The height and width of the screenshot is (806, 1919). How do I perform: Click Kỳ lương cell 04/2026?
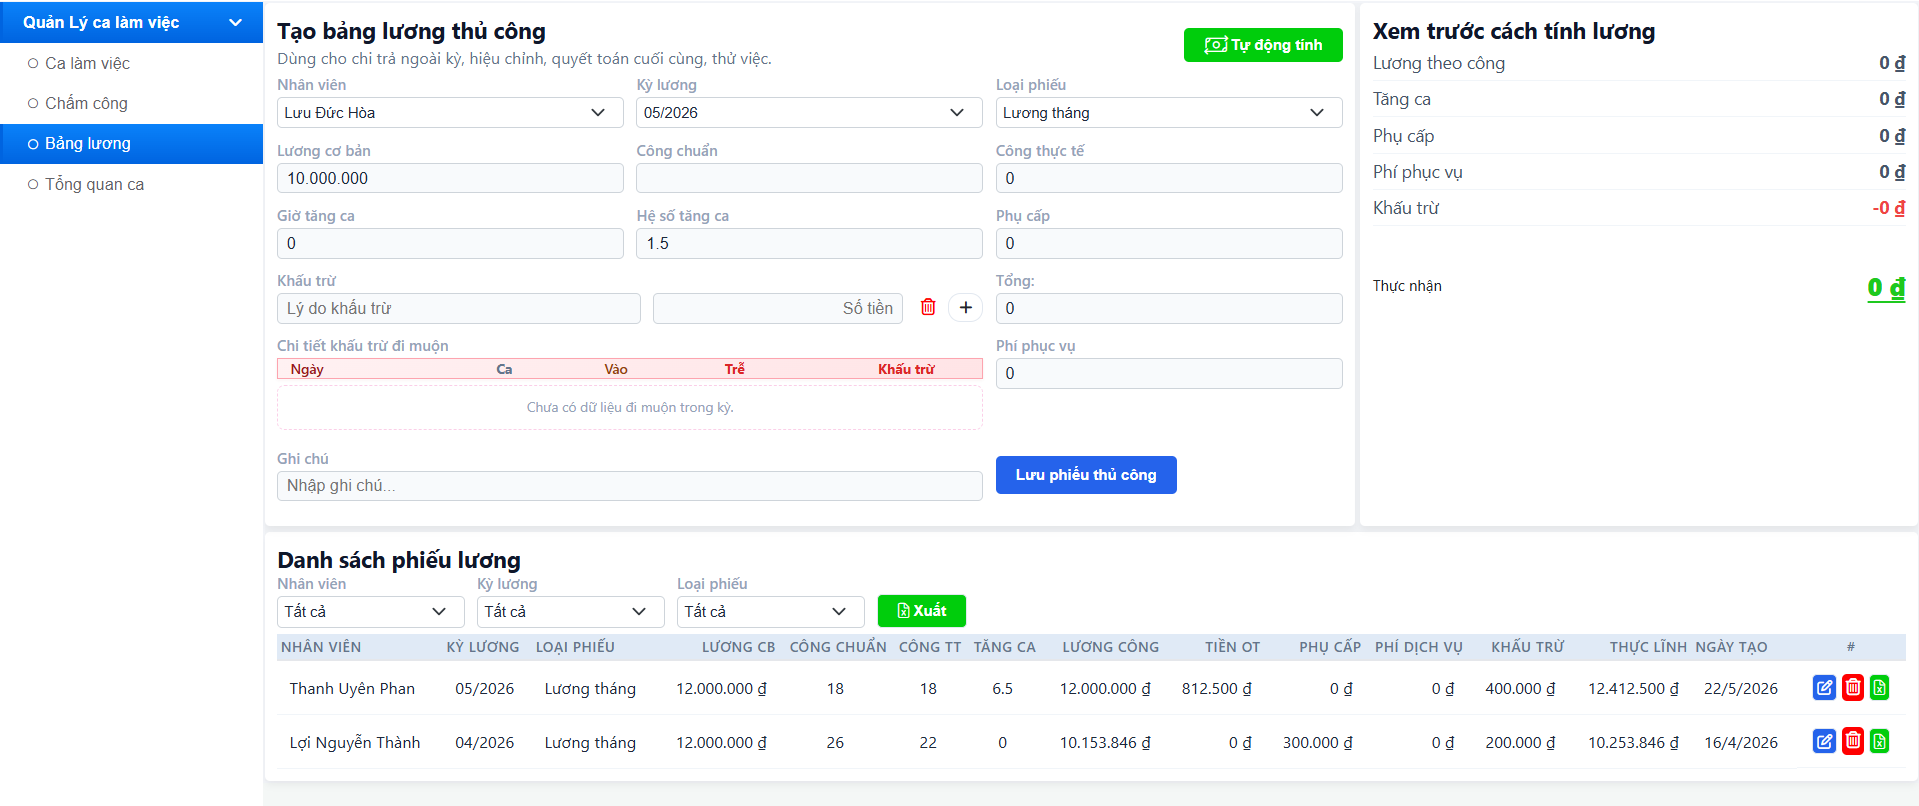484,742
